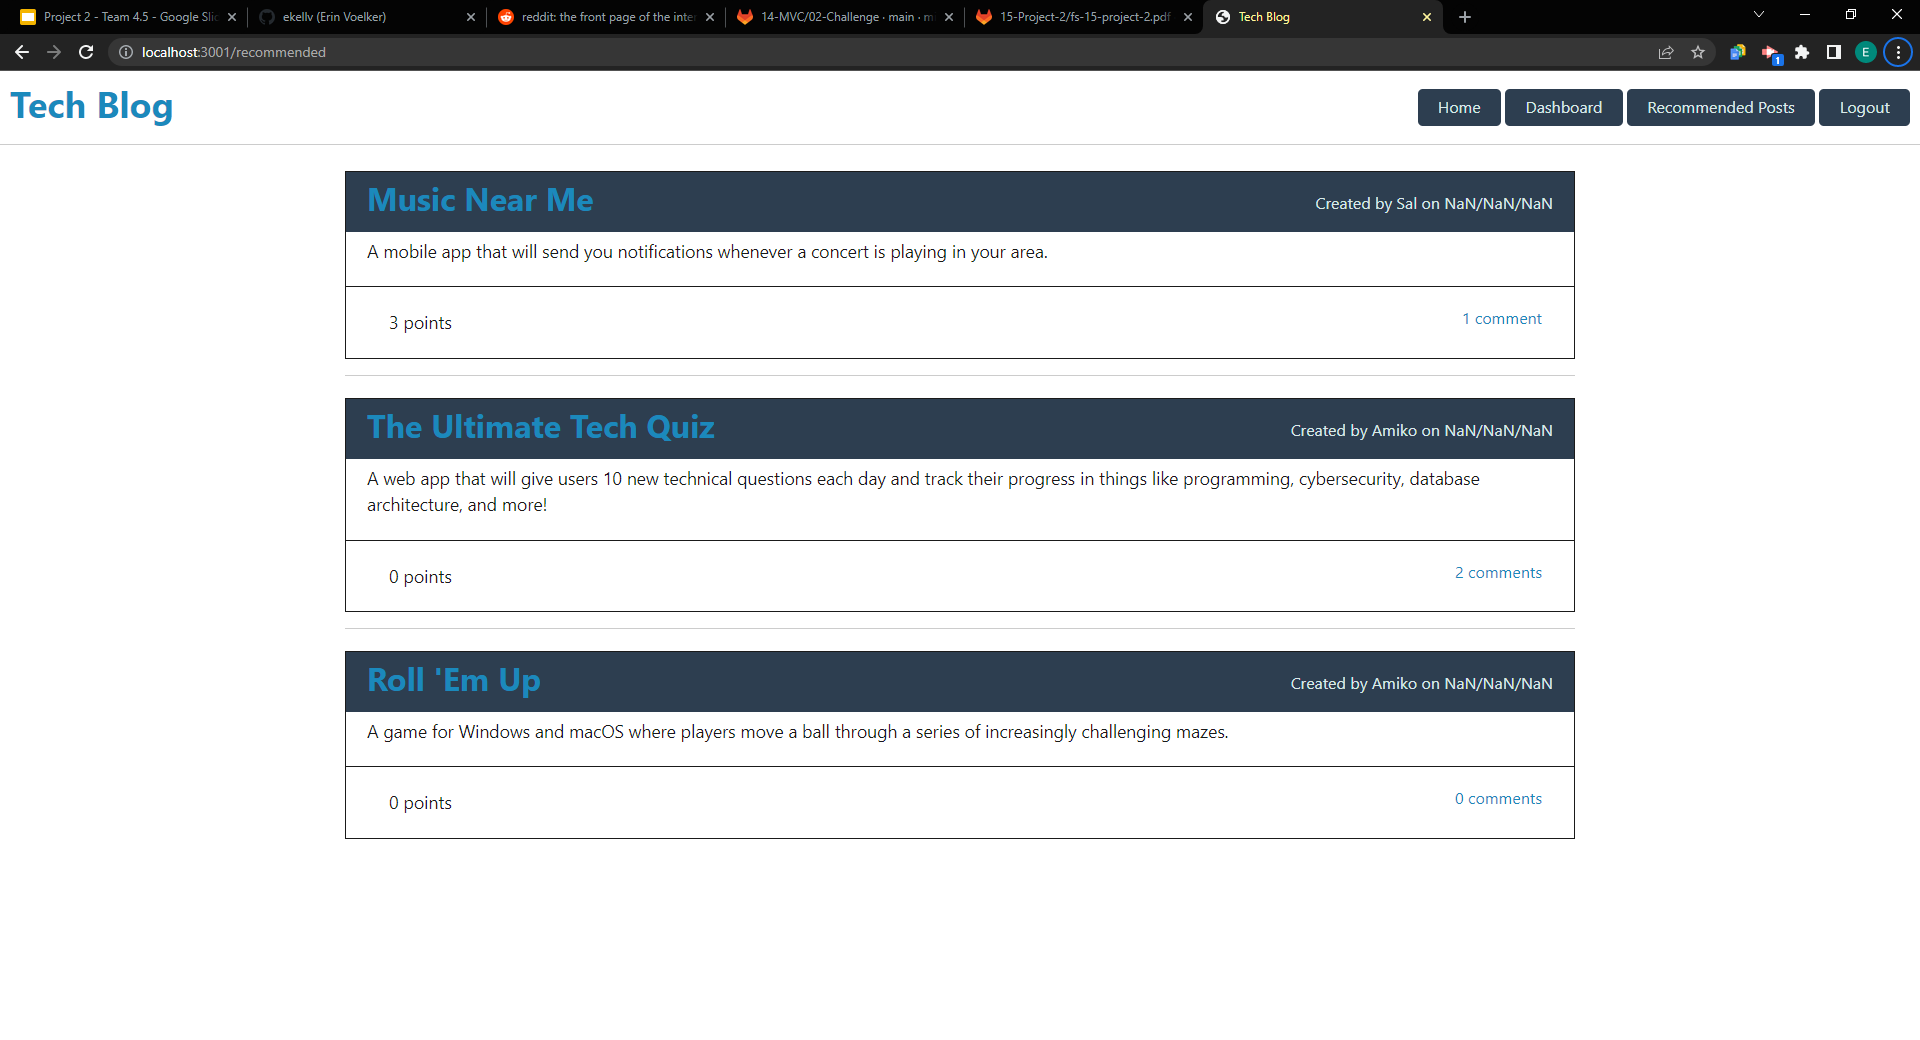Bookmark this page with the star icon
Viewport: 1920px width, 1040px height.
click(1698, 52)
